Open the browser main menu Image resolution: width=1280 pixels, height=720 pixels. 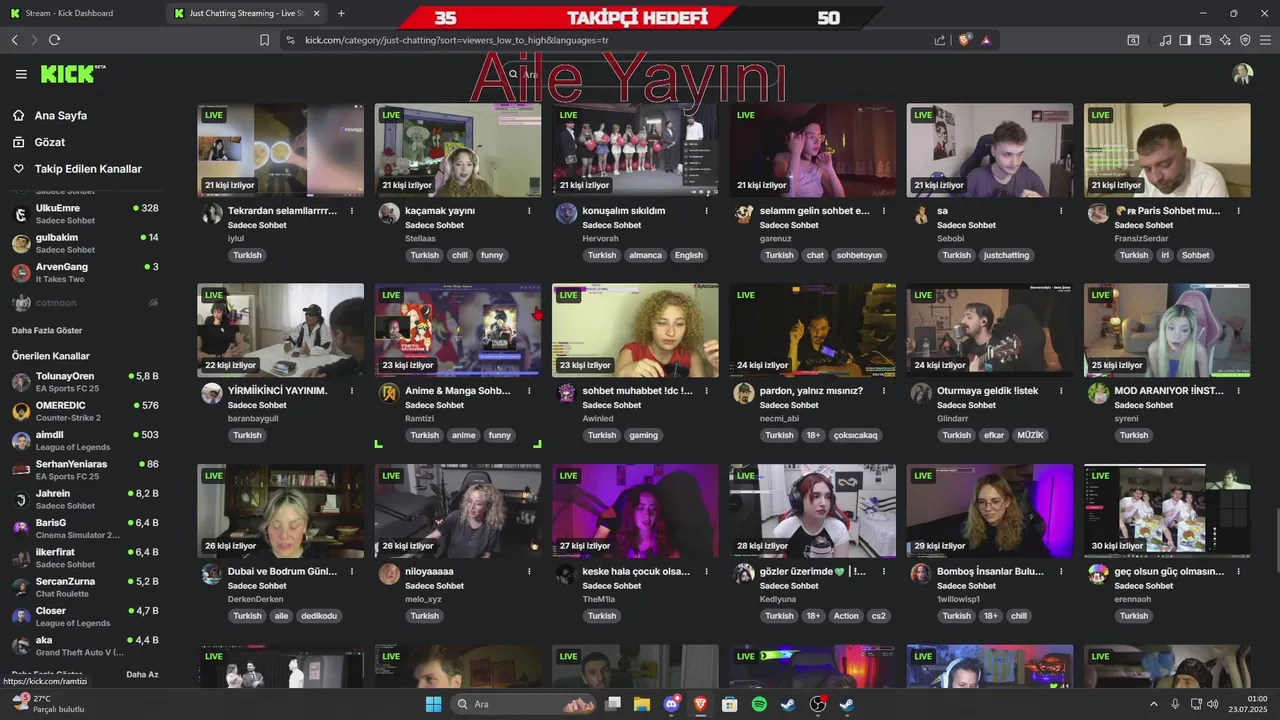[x=1265, y=40]
